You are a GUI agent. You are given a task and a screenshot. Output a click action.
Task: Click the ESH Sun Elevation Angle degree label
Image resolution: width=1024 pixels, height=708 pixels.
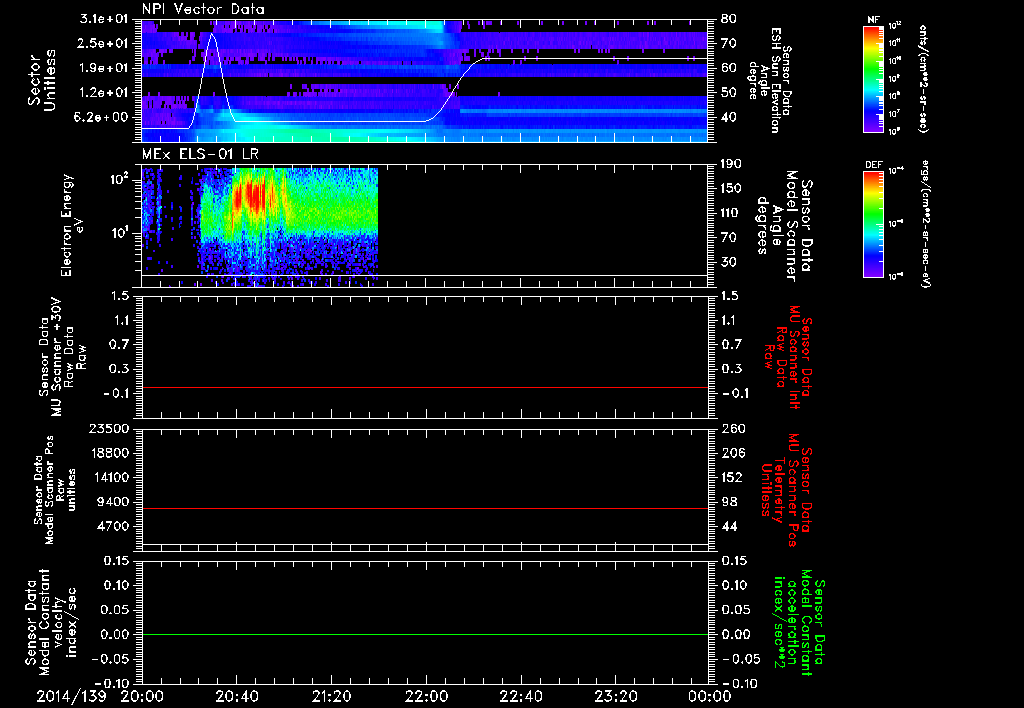(769, 80)
